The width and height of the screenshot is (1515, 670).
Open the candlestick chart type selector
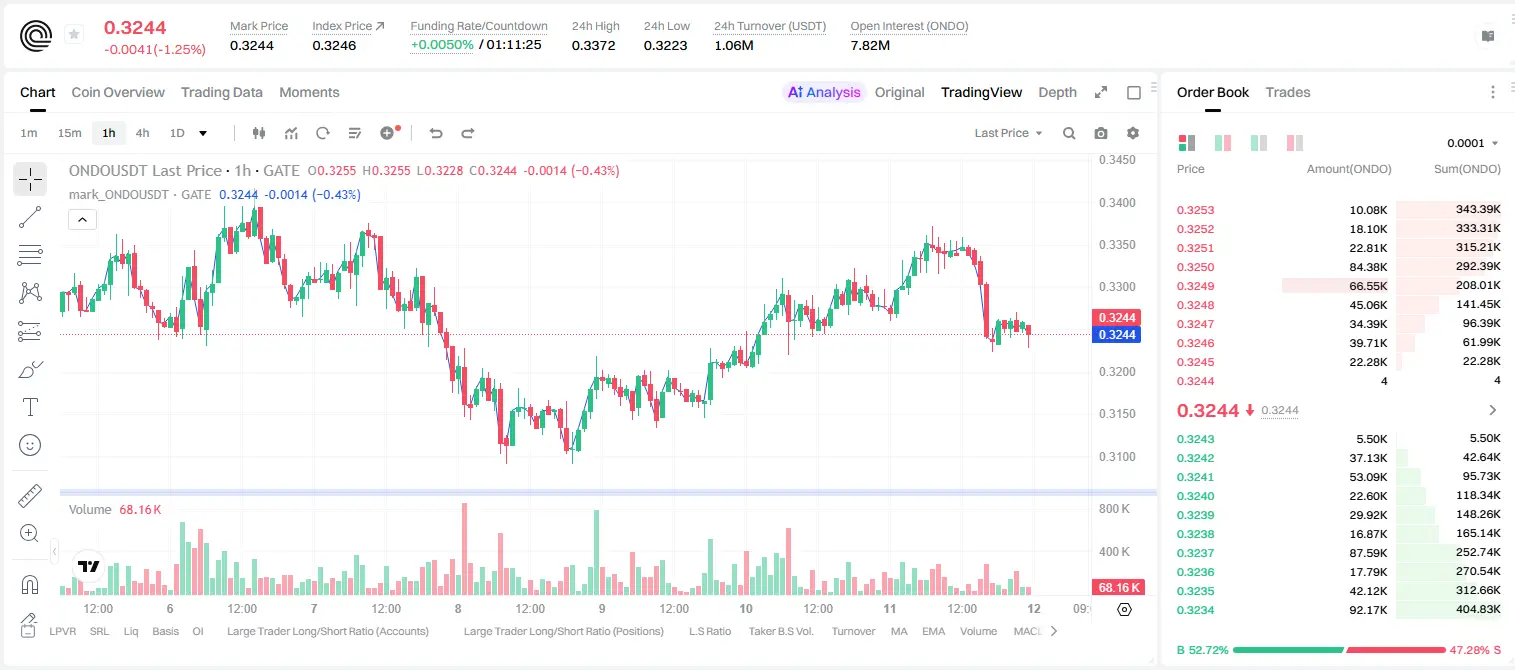click(260, 133)
